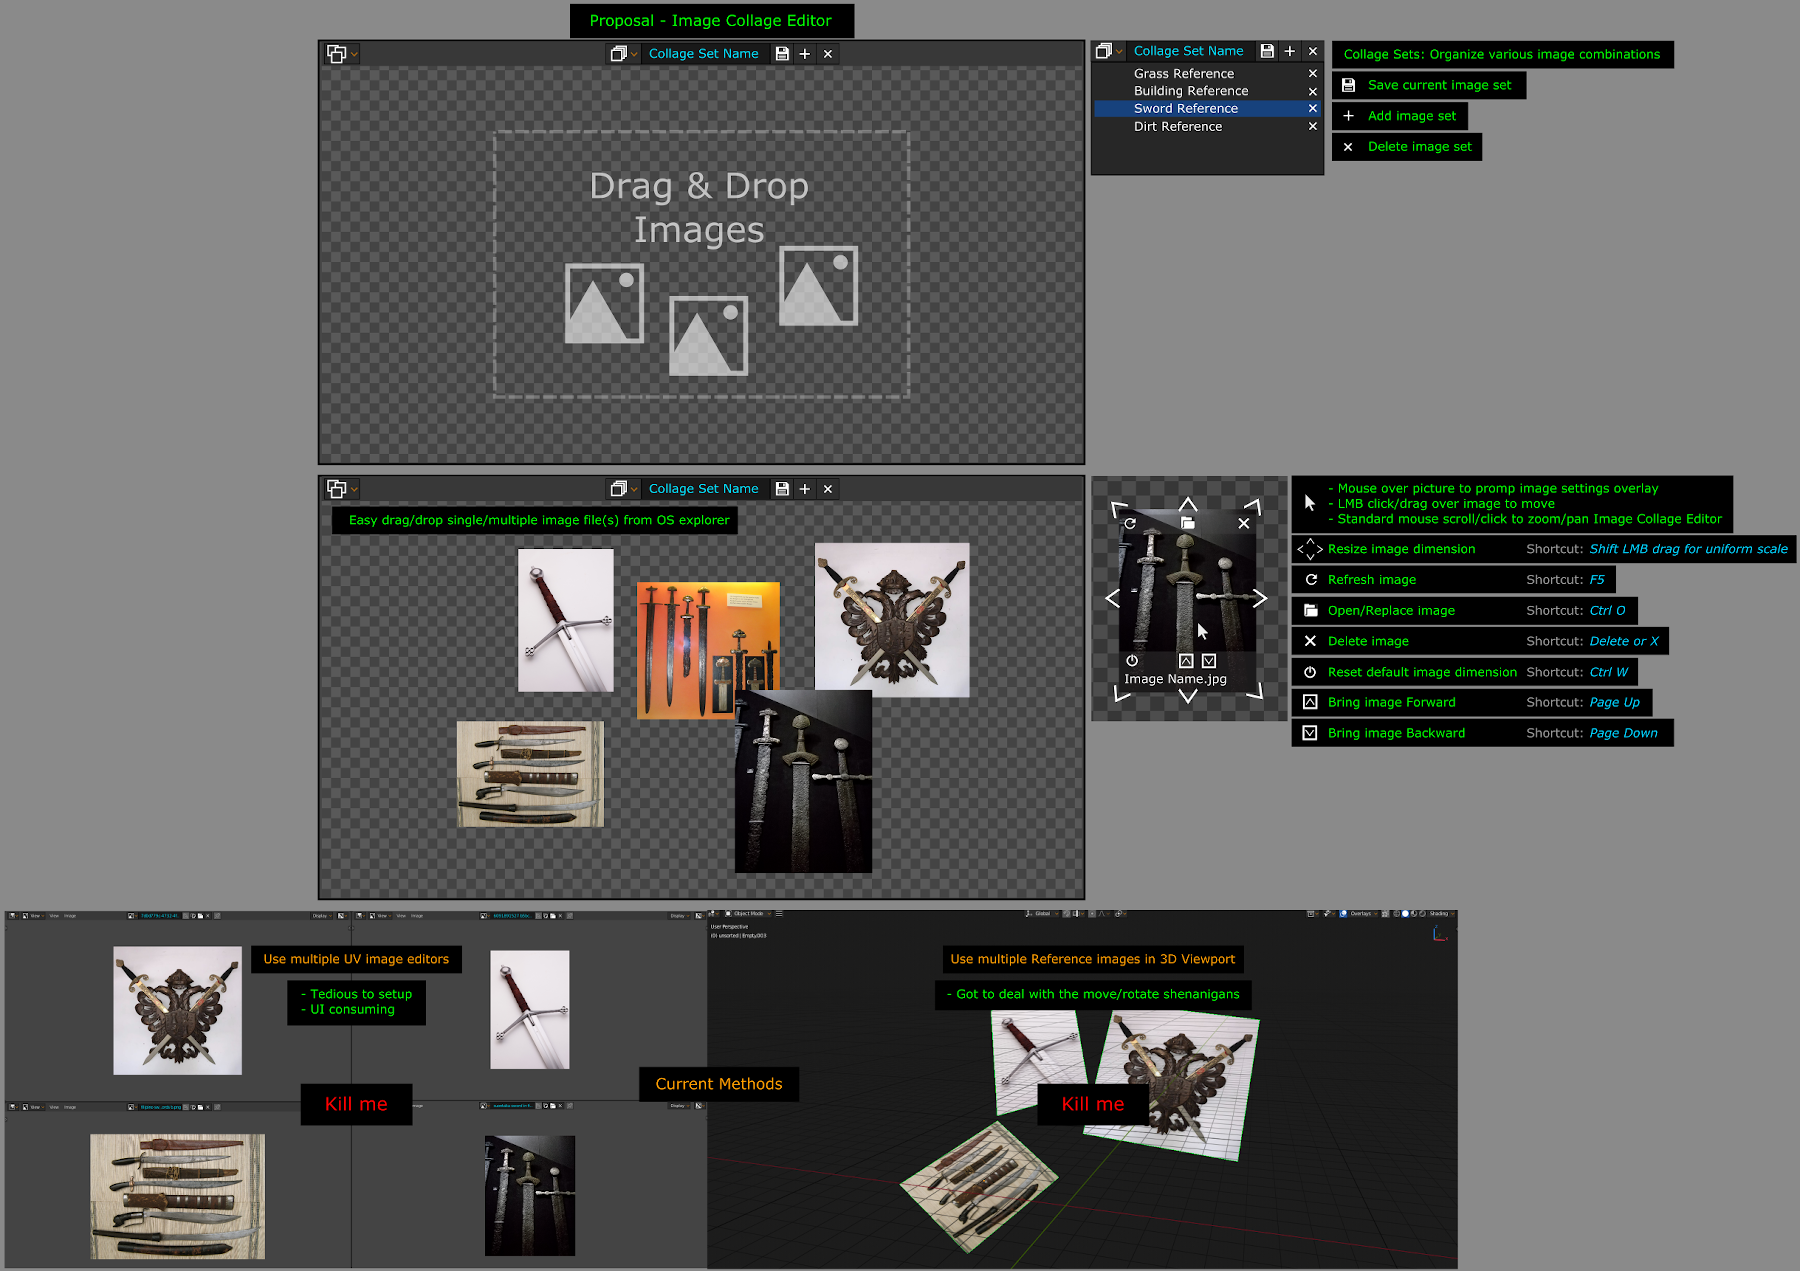Select the single longsword image on white
The image size is (1800, 1271).
tap(566, 620)
